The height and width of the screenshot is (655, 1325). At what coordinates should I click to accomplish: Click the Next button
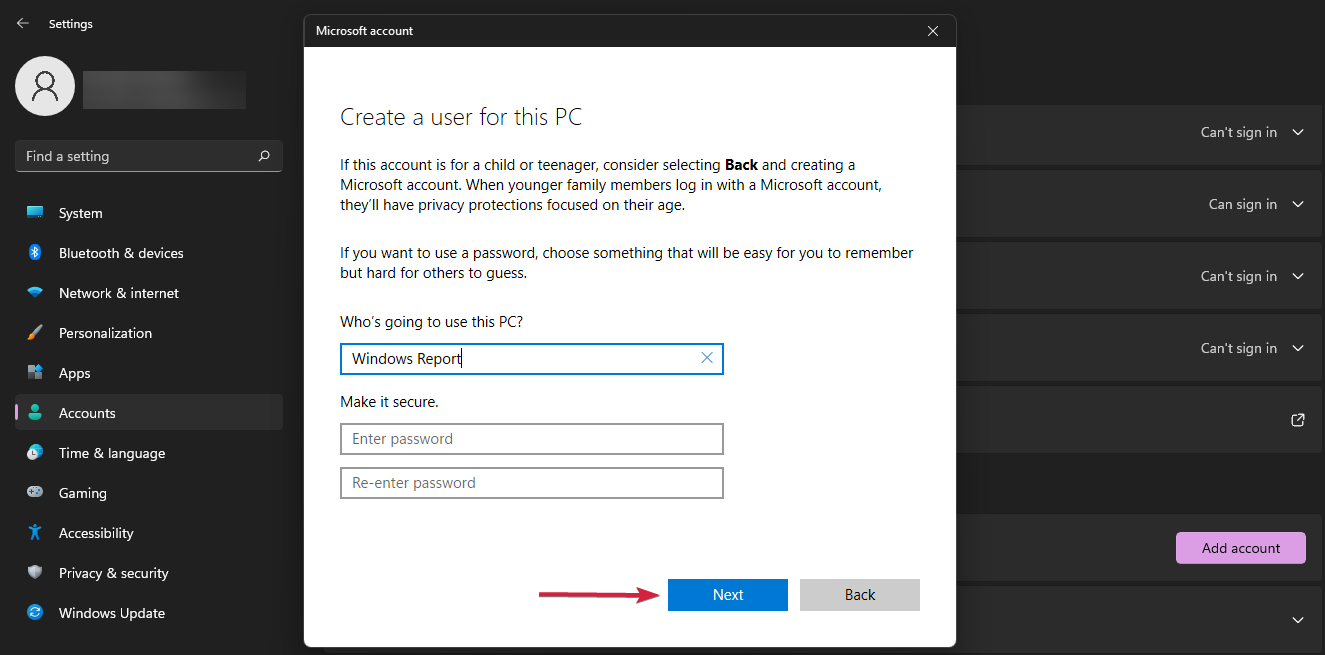pos(728,595)
